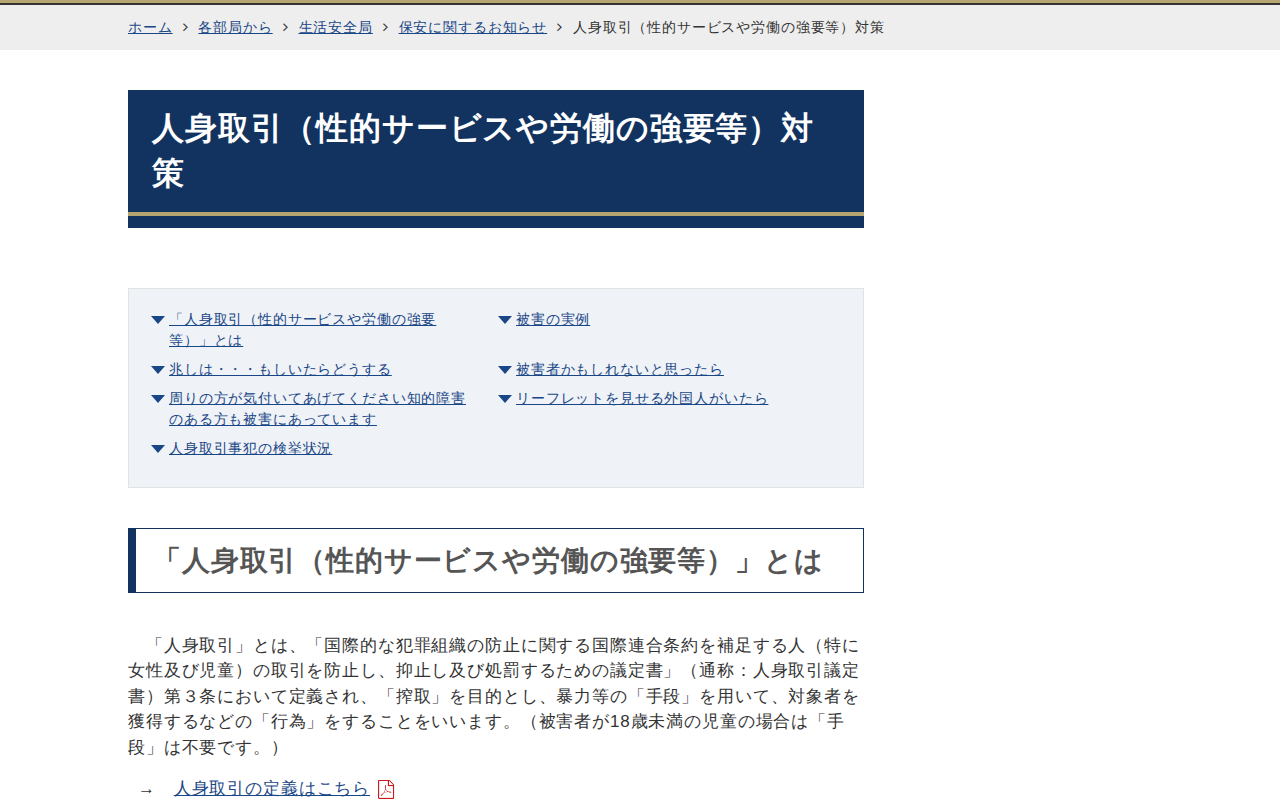
Task: Click the triangle marker beside 人身取引事犯の検挙状況
Action: (158, 449)
